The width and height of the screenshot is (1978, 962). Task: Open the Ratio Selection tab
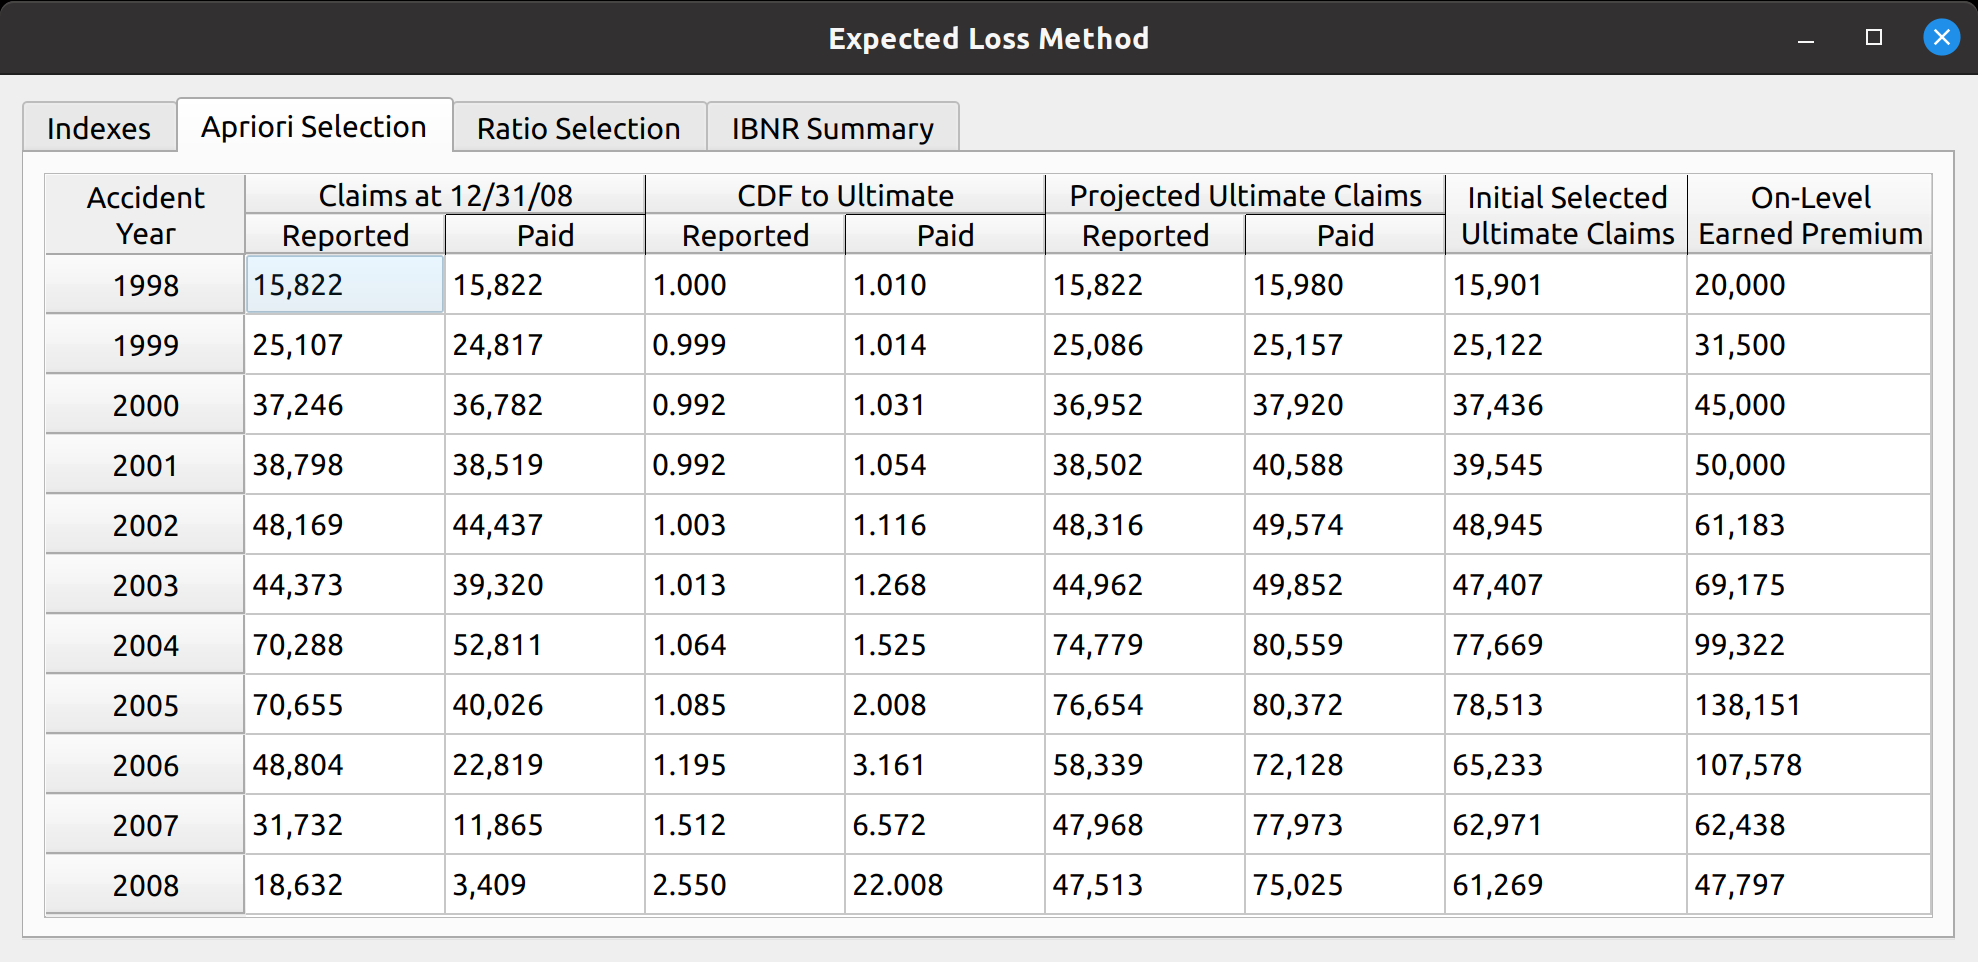(578, 128)
